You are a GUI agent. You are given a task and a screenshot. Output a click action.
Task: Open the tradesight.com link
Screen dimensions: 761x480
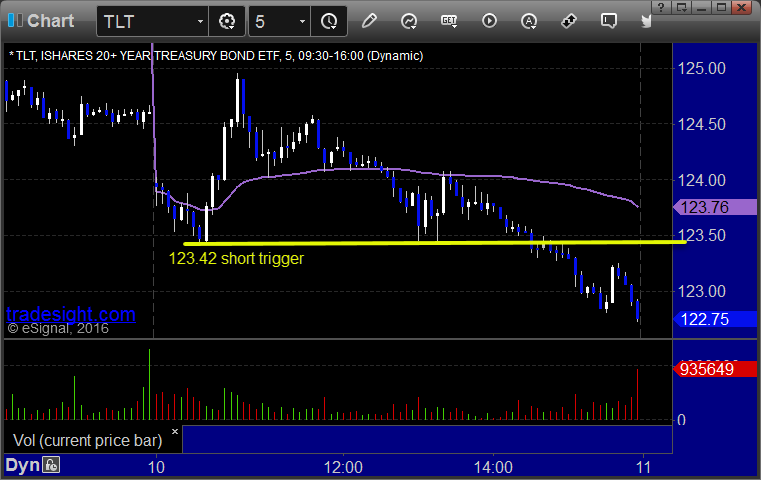tap(71, 314)
